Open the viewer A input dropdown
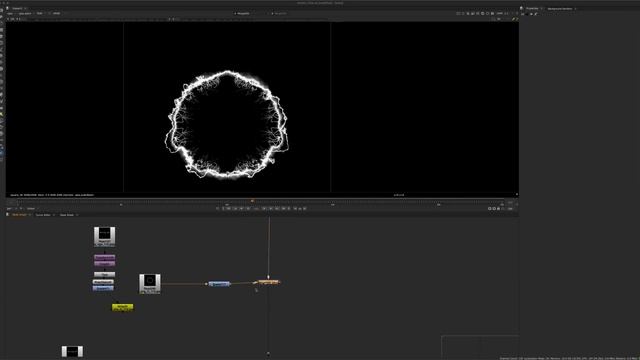Screen dimensions: 640x360 [x=243, y=13]
